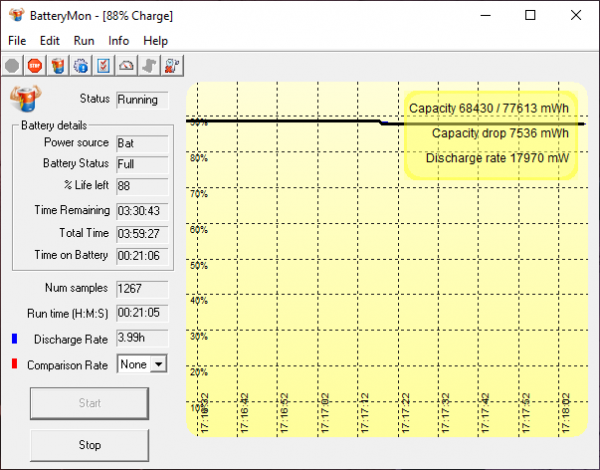Open the Info menu
The image size is (600, 470).
tap(119, 41)
